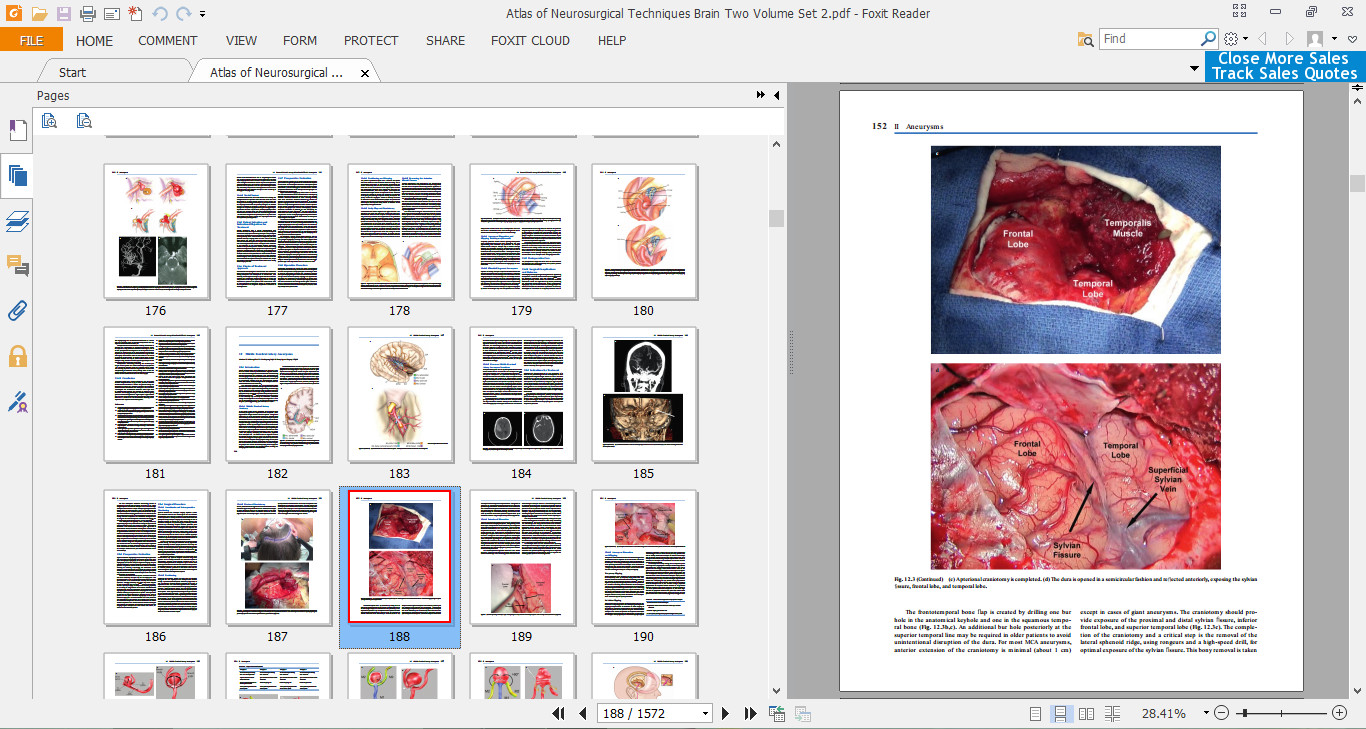Open the Quick Access Toolbar customize arrow
The image size is (1366, 729).
point(203,15)
